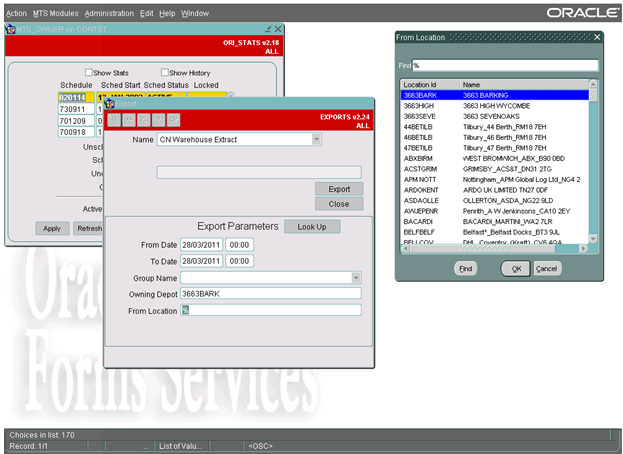Screen dimensions: 623x454
Task: Click the From Date time 00:00 field
Action: (x=239, y=245)
